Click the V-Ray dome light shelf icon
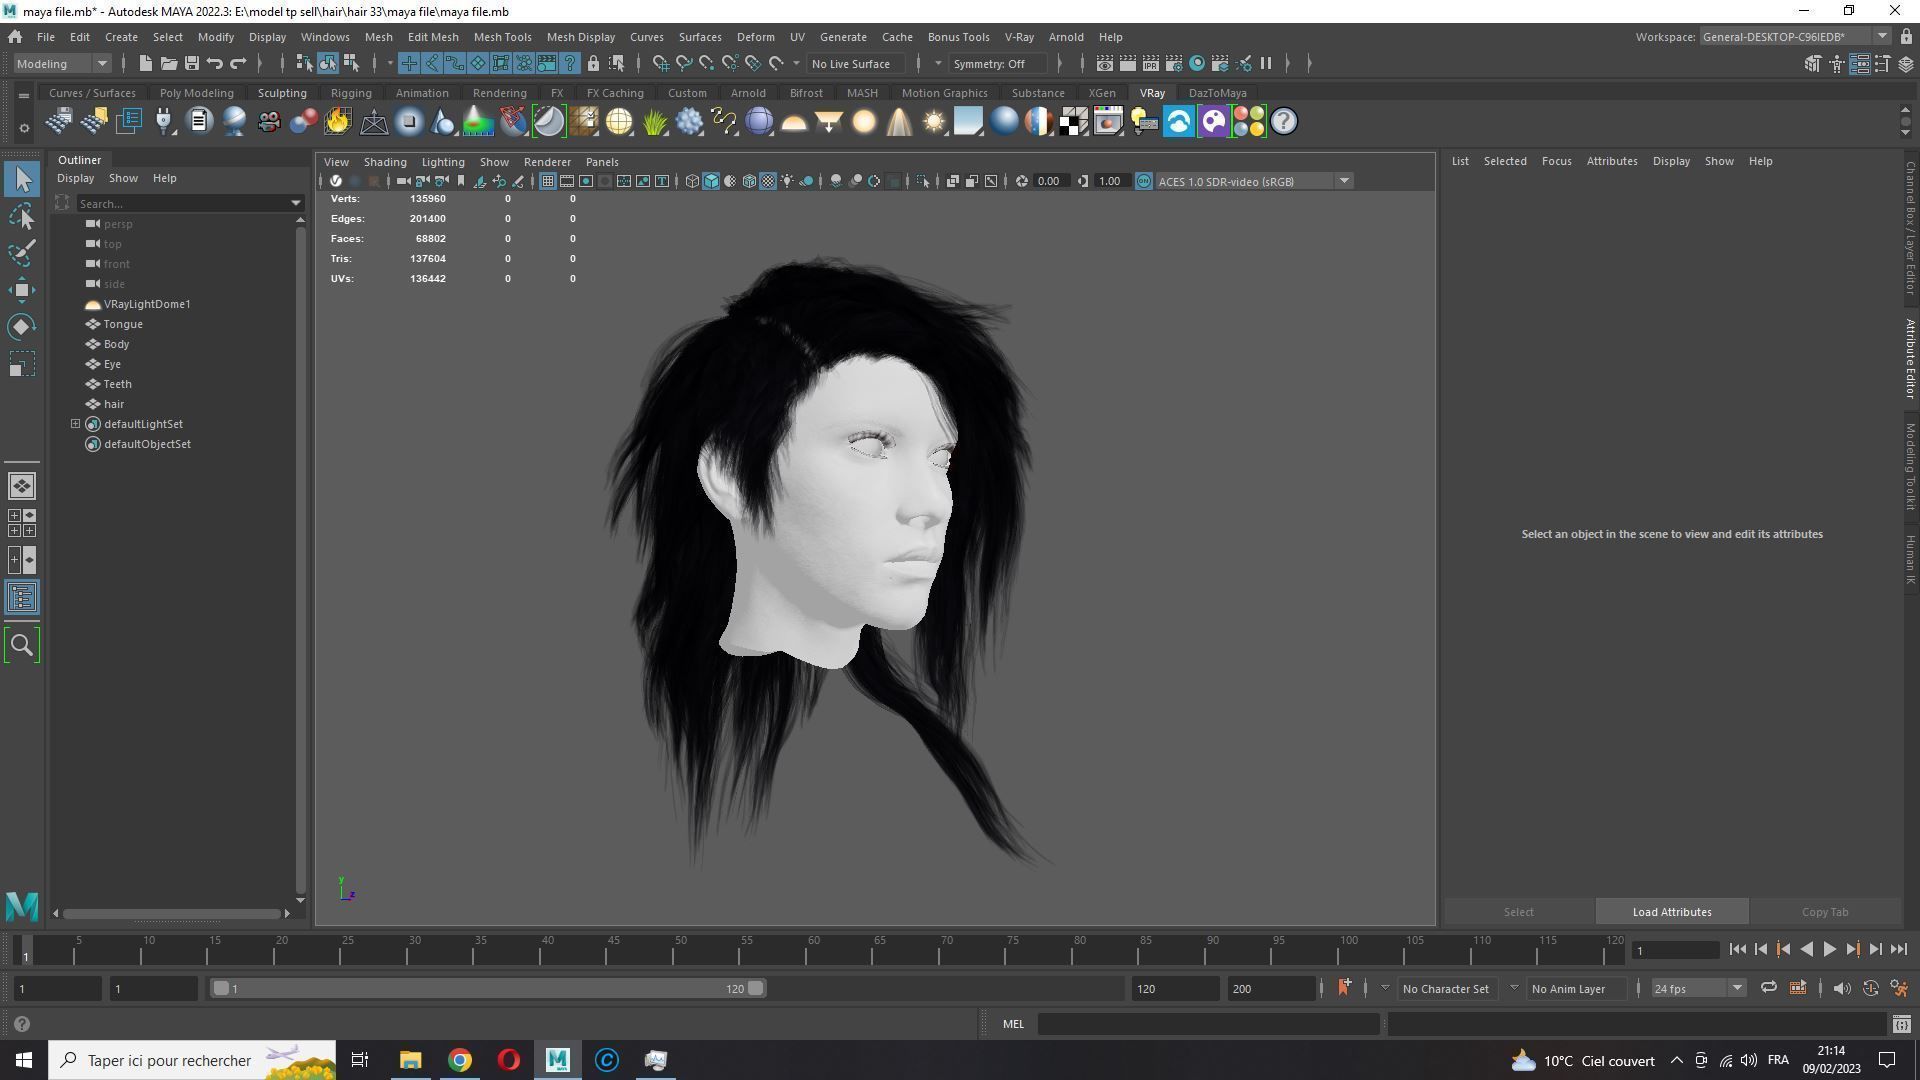 tap(794, 122)
